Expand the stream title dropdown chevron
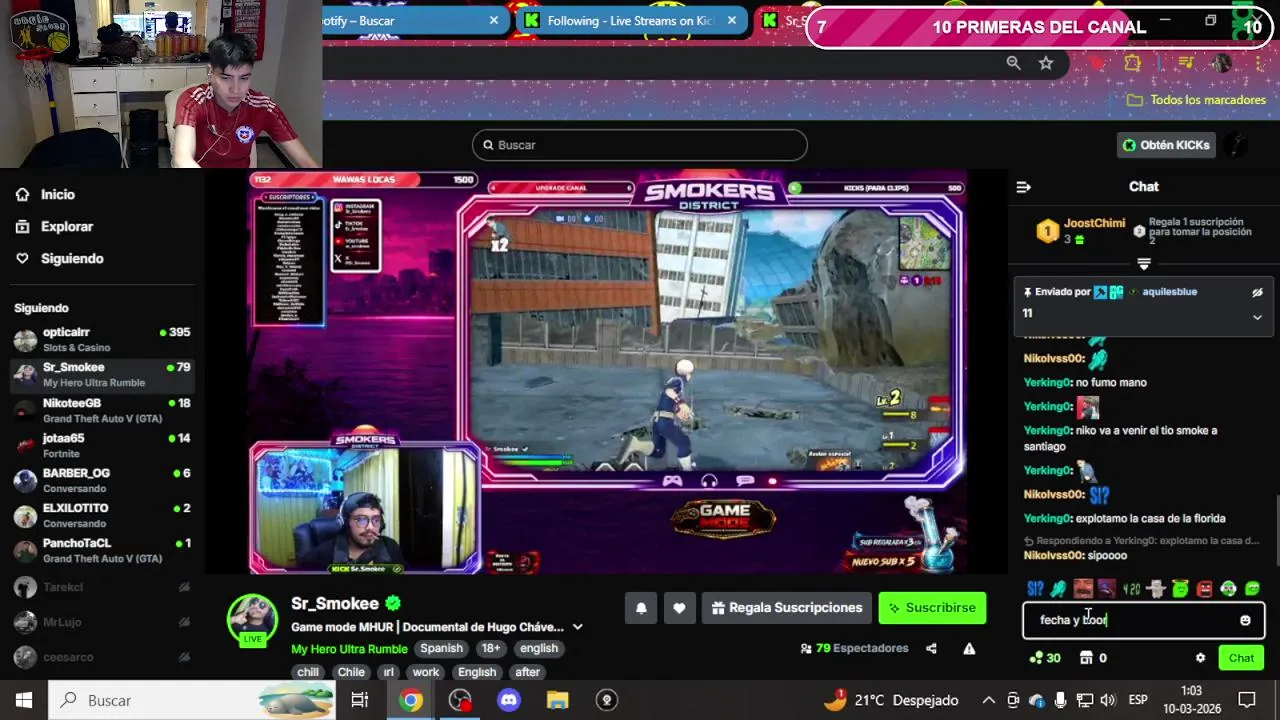This screenshot has height=720, width=1280. (577, 627)
